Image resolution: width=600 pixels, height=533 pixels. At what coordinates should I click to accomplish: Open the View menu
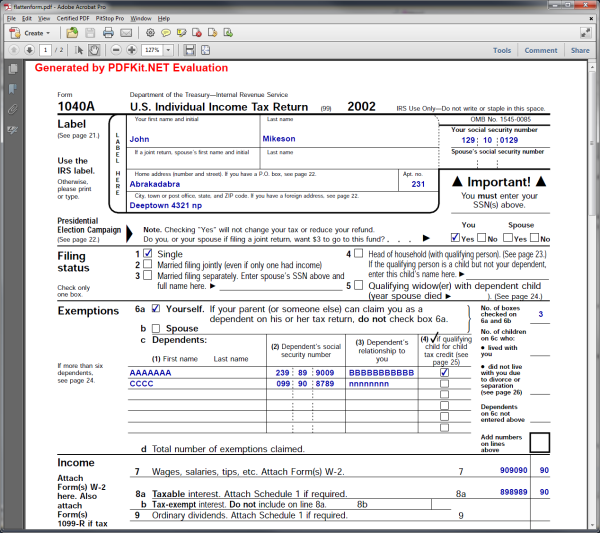(x=44, y=18)
